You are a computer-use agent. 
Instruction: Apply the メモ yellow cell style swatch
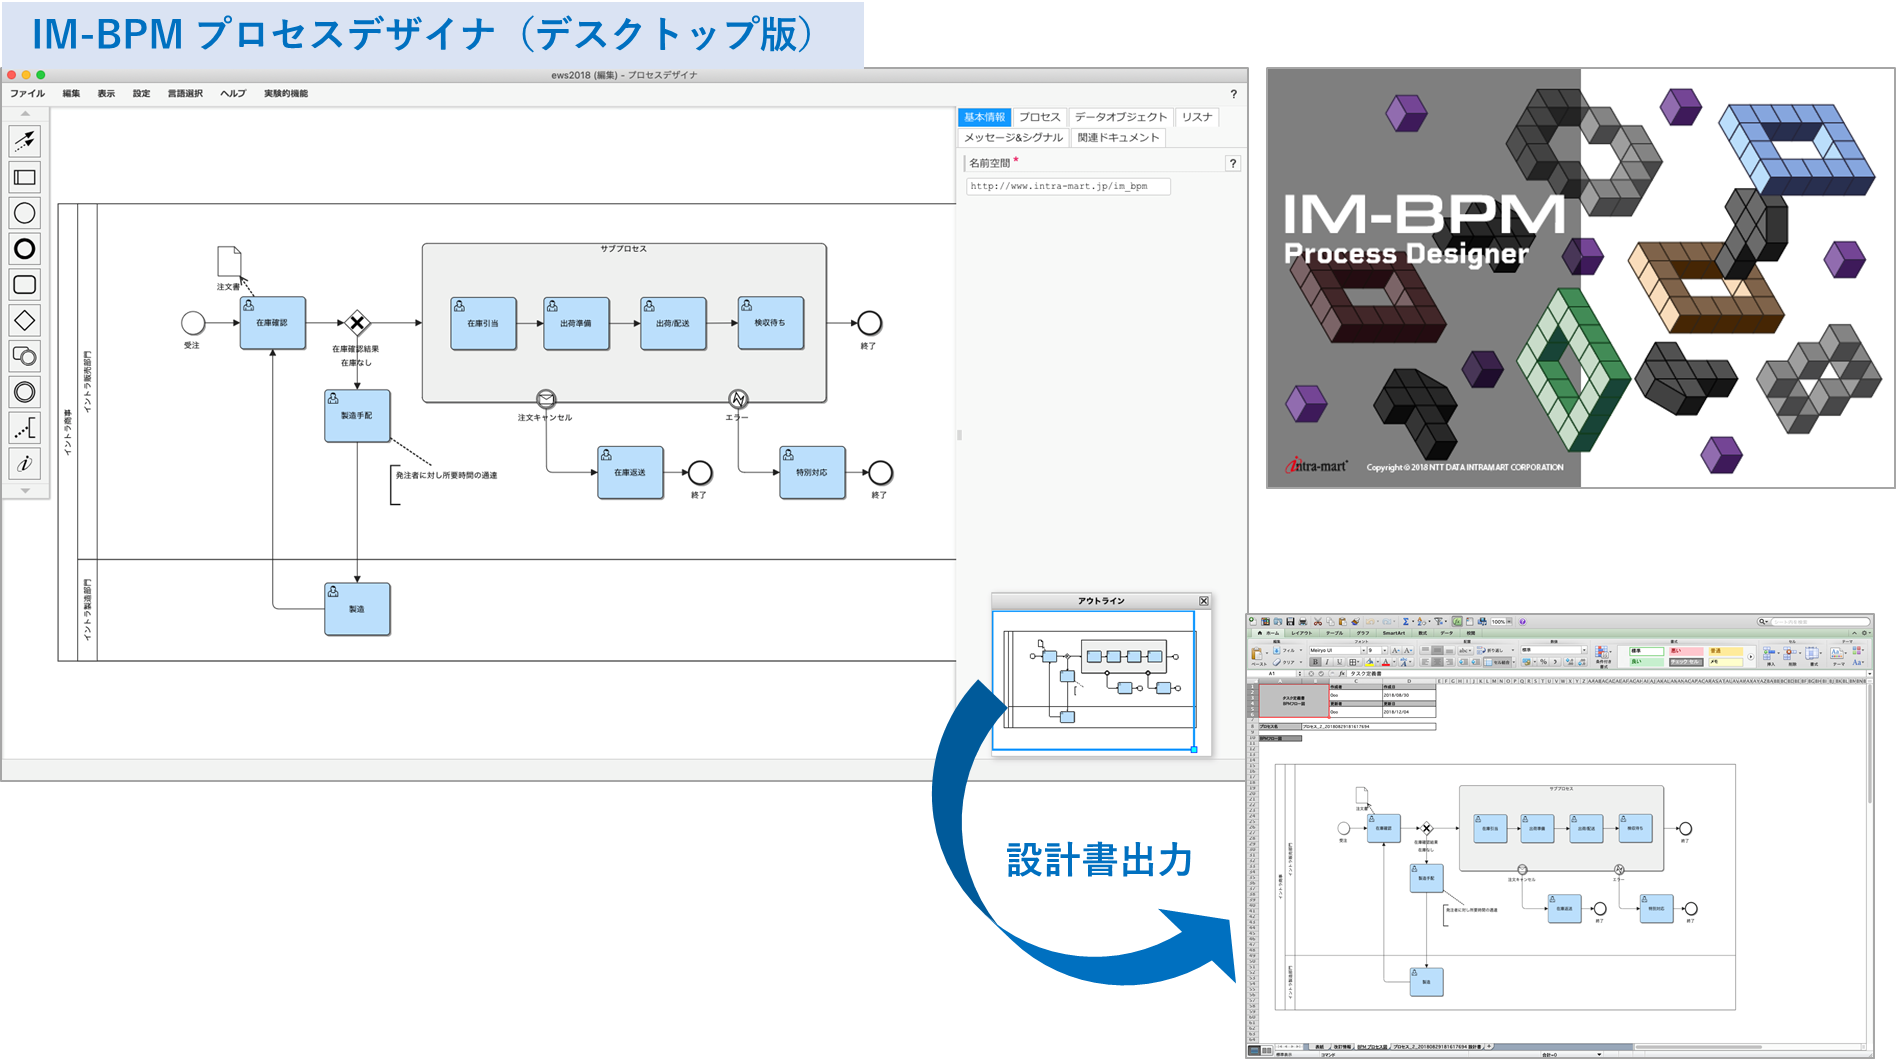(1725, 662)
